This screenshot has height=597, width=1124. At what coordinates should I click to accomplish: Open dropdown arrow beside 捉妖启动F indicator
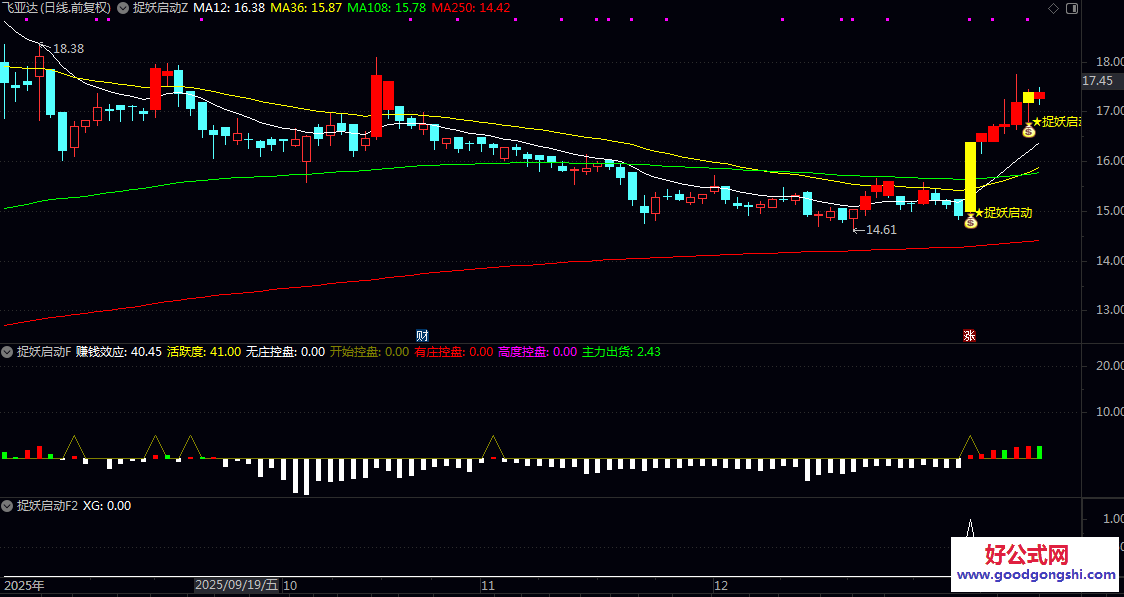point(7,352)
